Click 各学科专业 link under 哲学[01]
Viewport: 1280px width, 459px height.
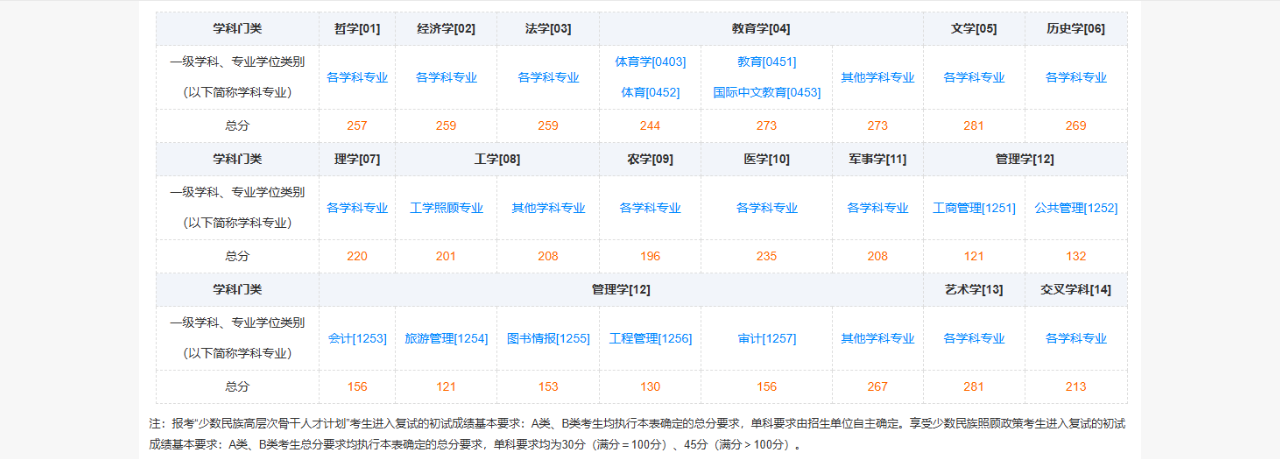[357, 78]
